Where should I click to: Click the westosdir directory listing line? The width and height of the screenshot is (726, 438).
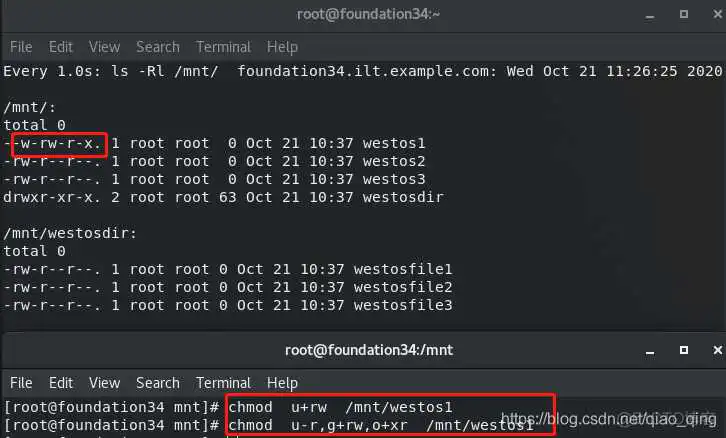click(223, 198)
